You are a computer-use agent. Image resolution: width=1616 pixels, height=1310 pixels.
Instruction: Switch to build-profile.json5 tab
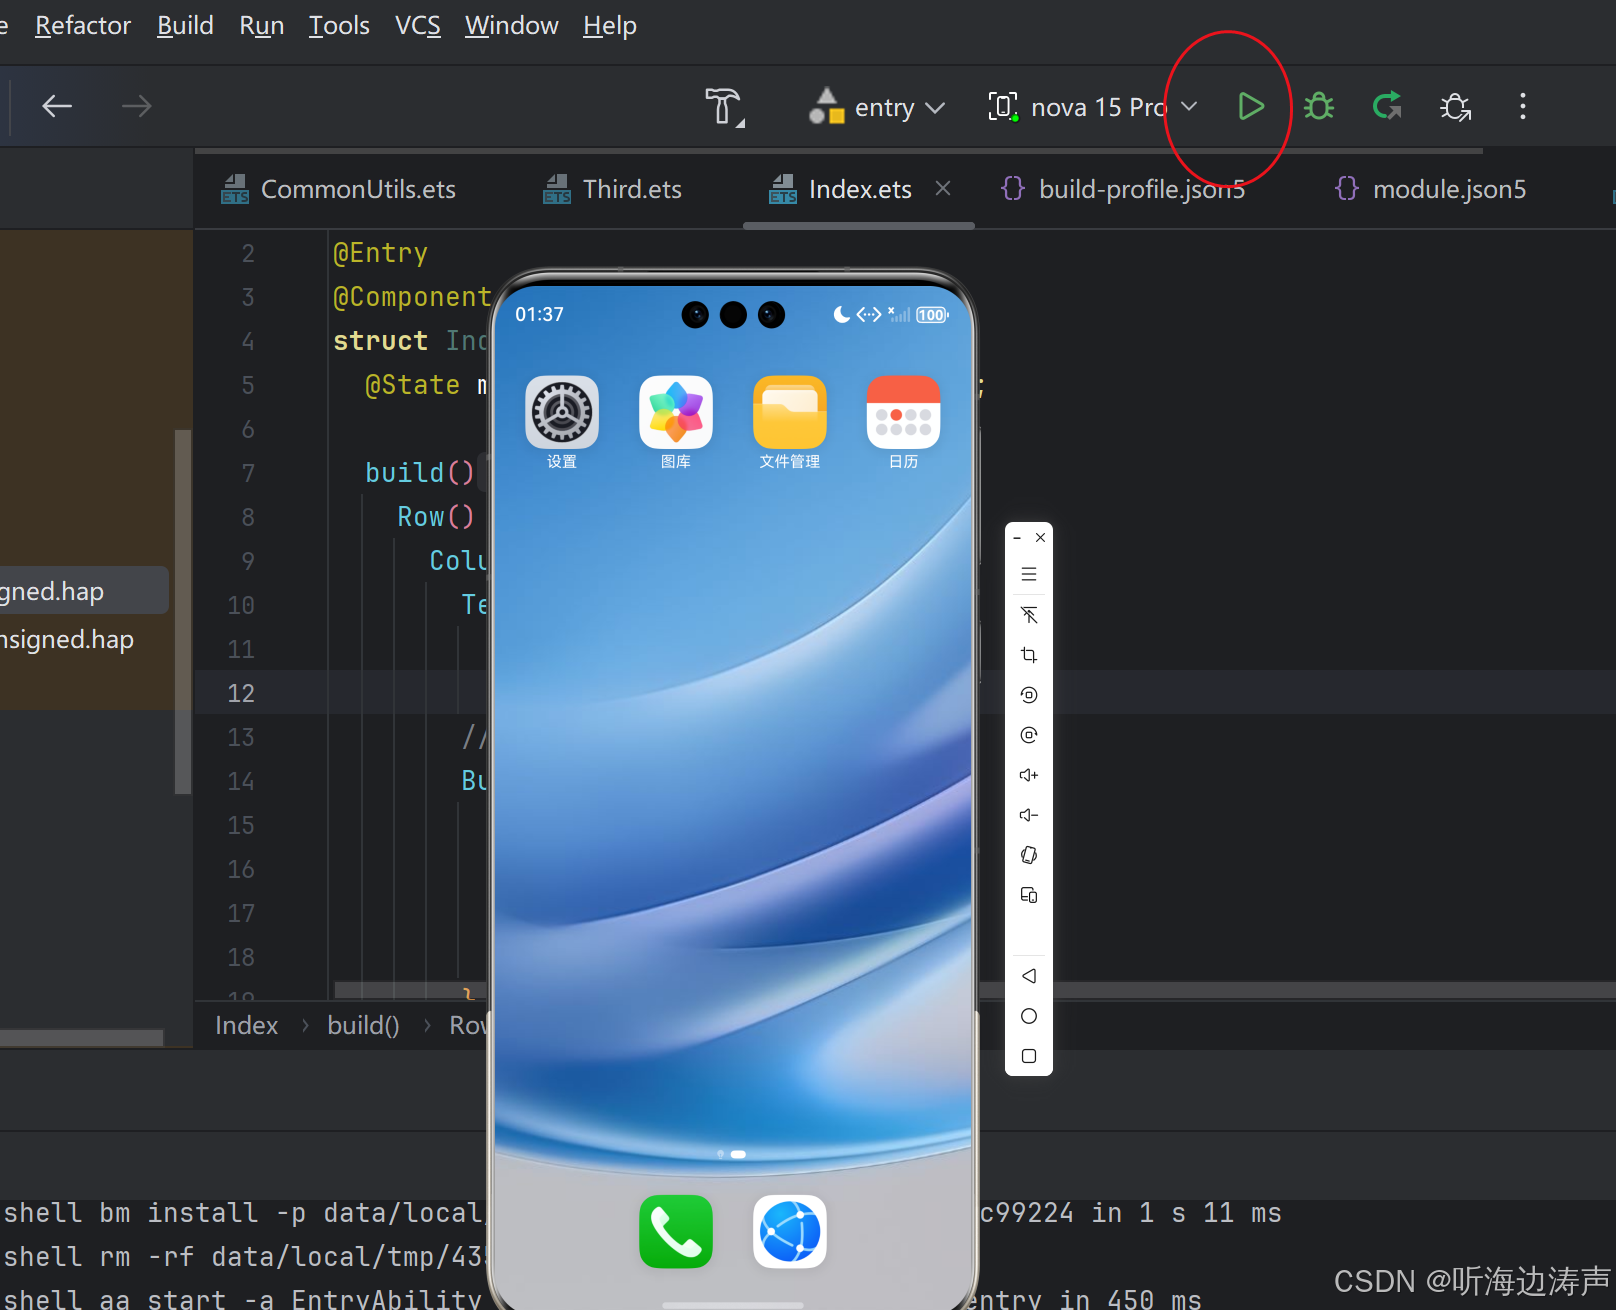(x=1124, y=189)
